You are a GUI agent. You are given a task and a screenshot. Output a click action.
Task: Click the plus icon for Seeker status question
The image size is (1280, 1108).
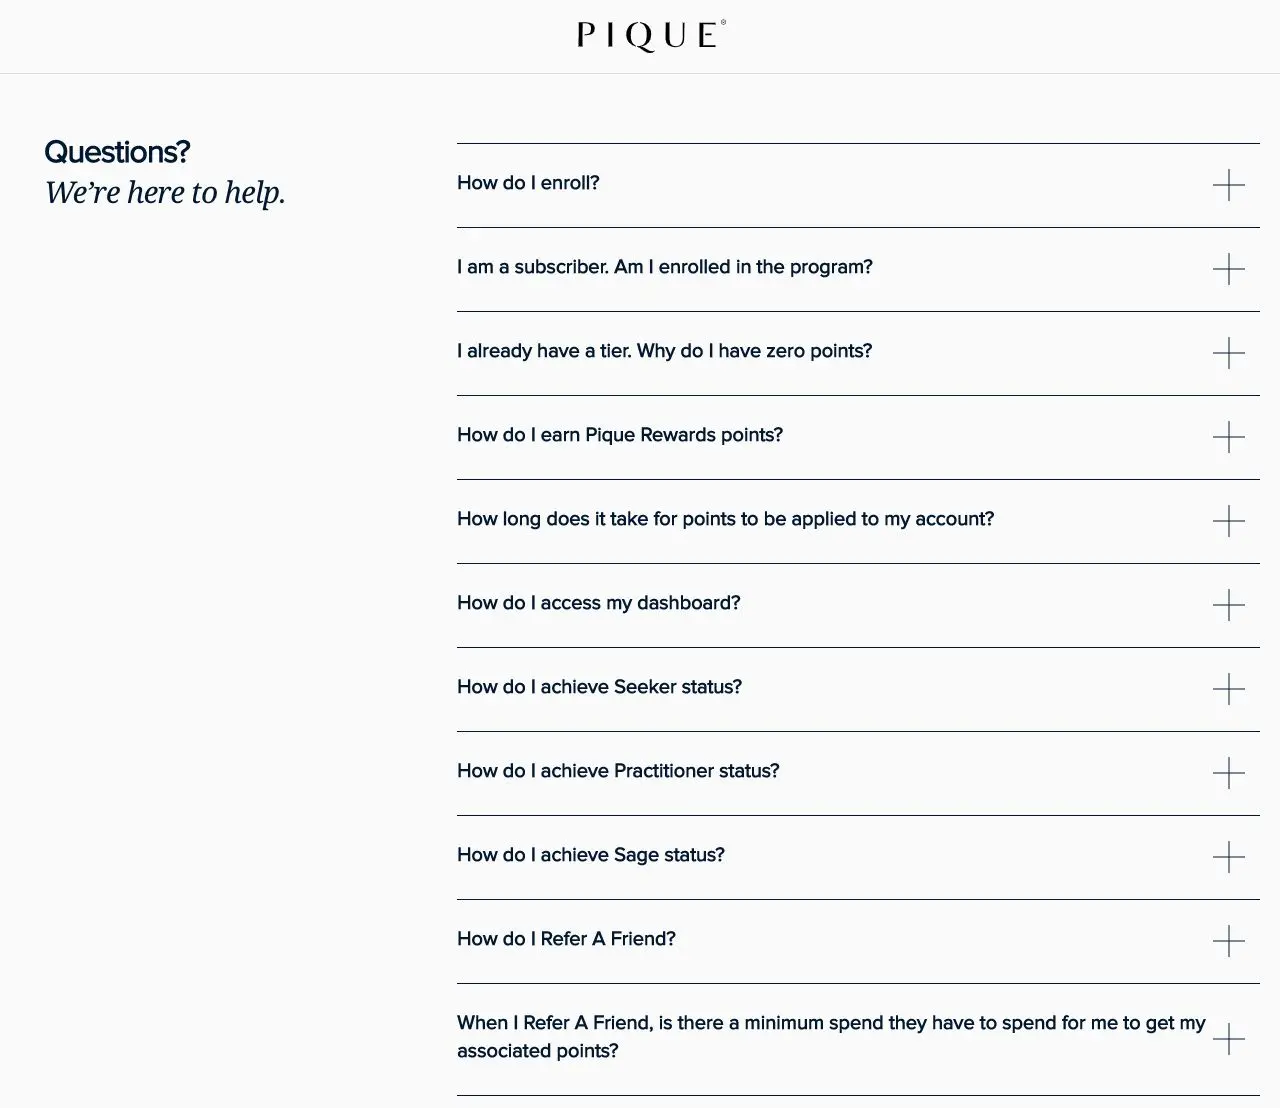pyautogui.click(x=1228, y=689)
